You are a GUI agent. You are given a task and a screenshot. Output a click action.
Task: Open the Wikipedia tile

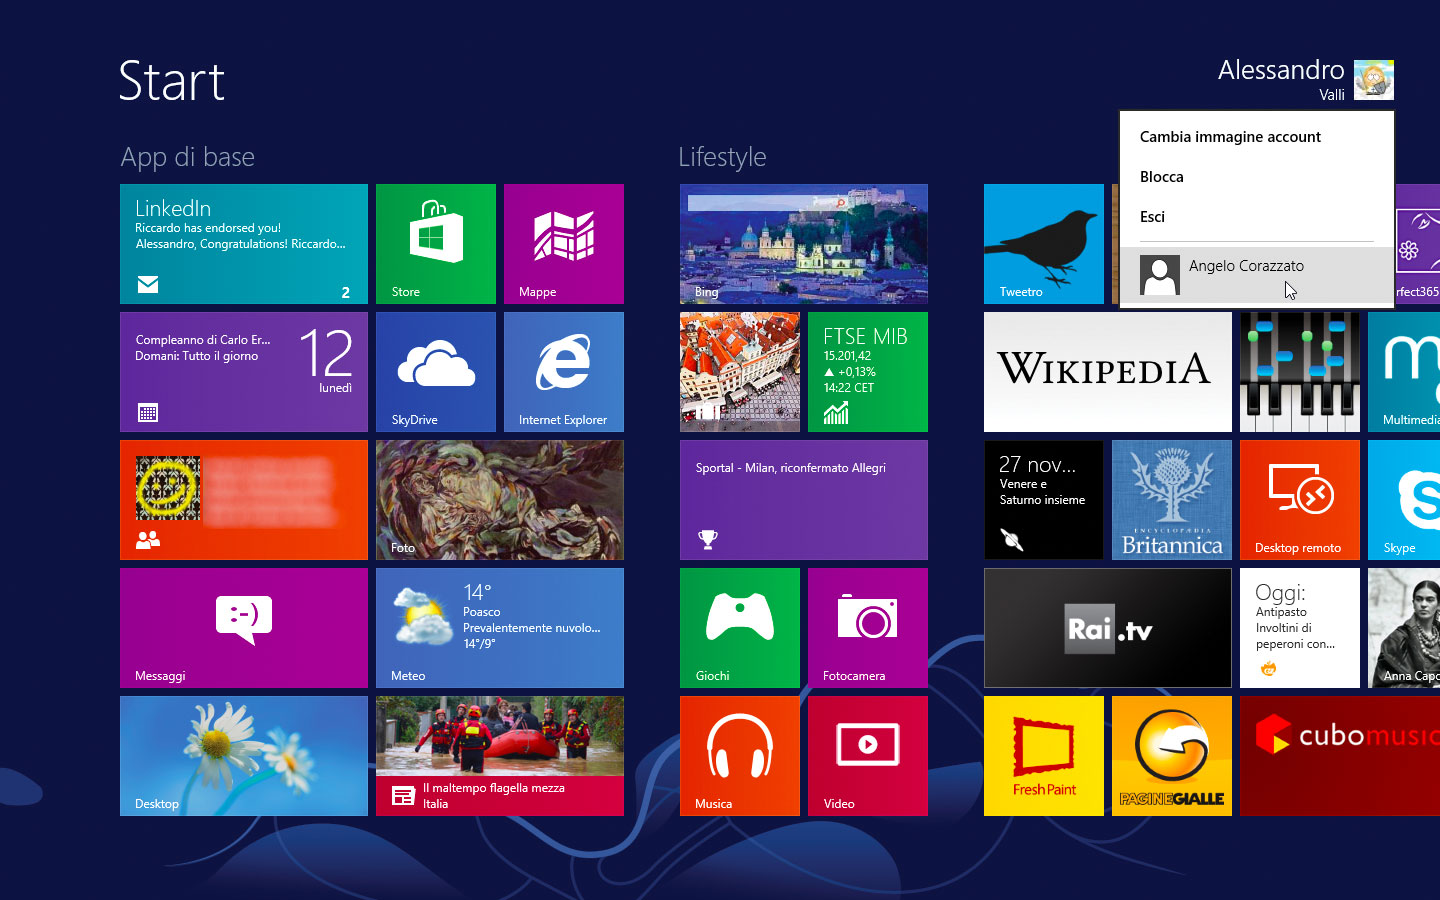pos(1108,372)
